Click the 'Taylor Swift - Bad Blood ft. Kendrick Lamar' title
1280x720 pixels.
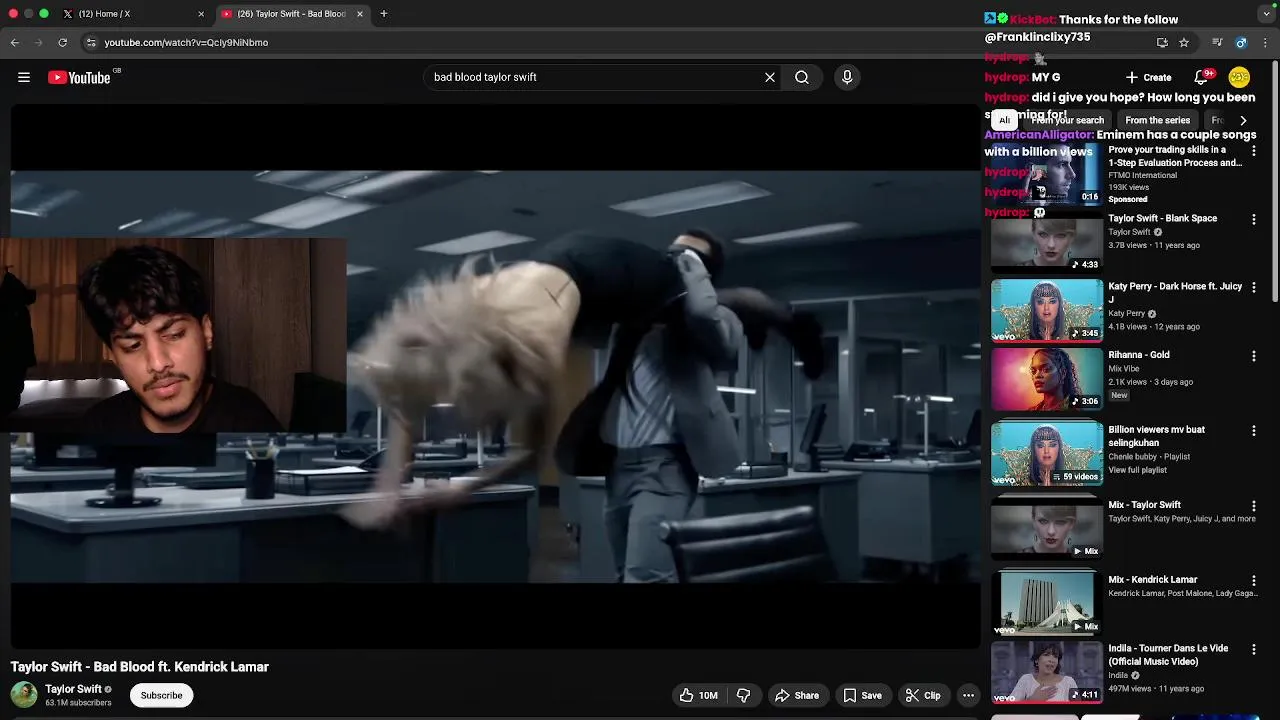[140, 667]
